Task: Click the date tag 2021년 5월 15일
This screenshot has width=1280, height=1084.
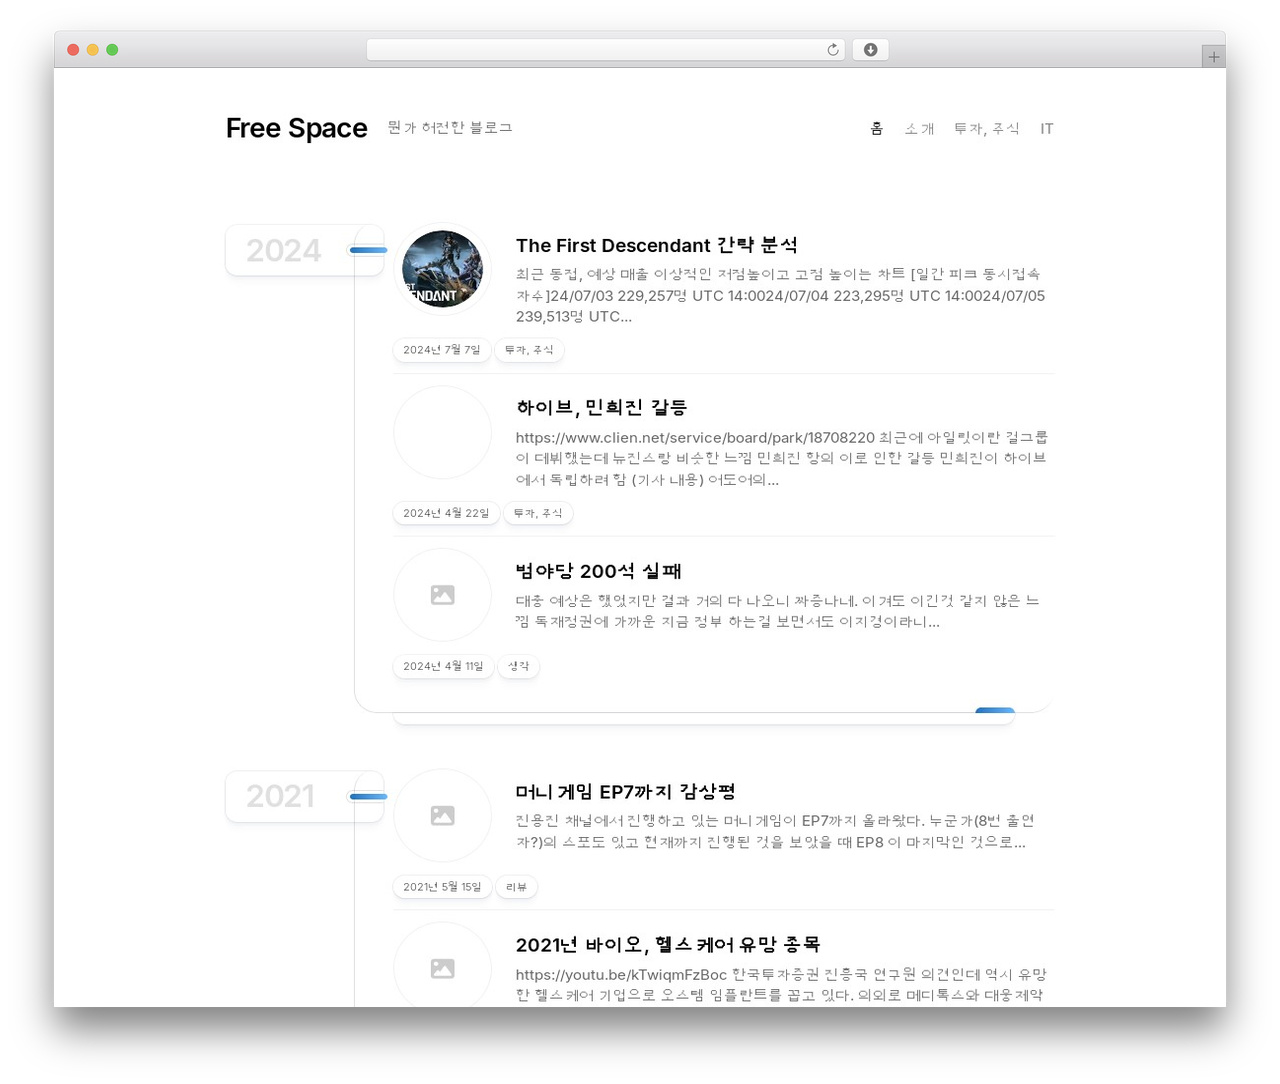Action: coord(442,887)
